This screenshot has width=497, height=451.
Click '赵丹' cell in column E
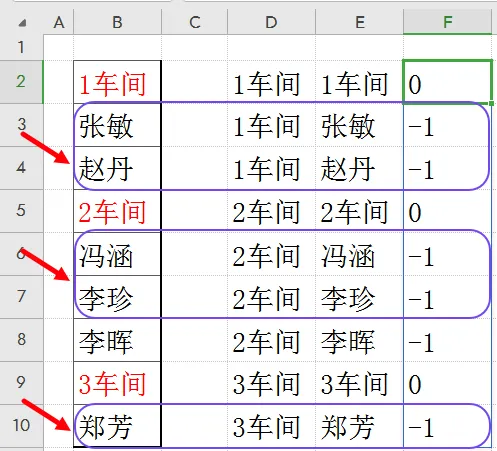point(359,168)
